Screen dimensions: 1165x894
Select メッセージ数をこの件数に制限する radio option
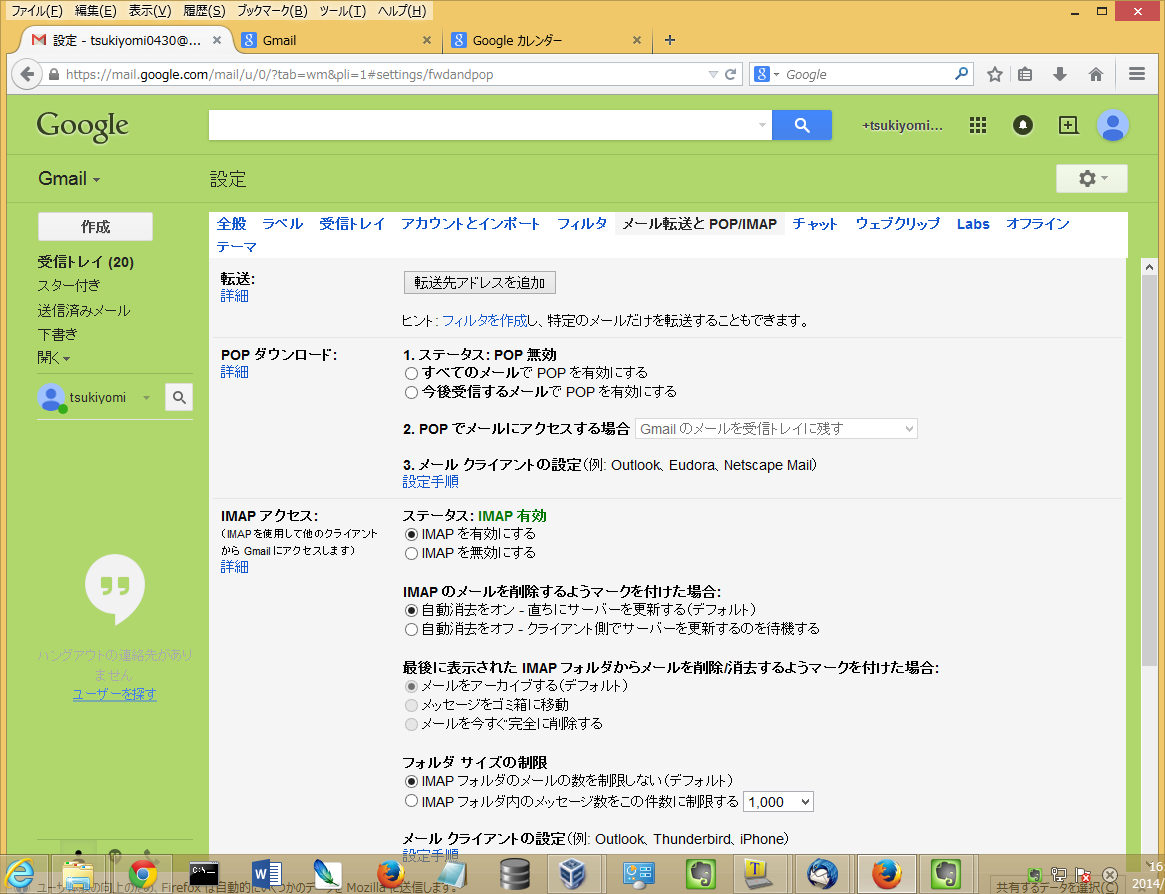point(411,801)
